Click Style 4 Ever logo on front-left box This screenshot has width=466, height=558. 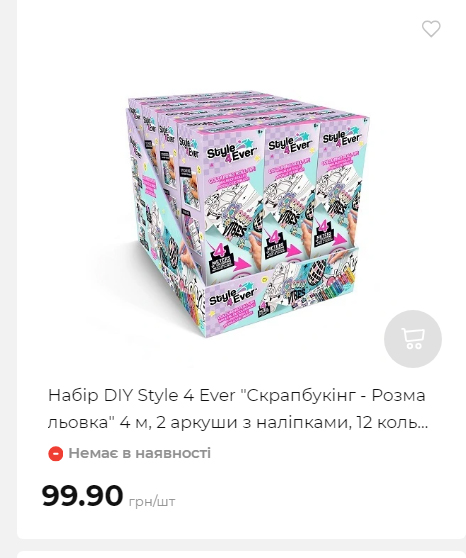(x=231, y=152)
